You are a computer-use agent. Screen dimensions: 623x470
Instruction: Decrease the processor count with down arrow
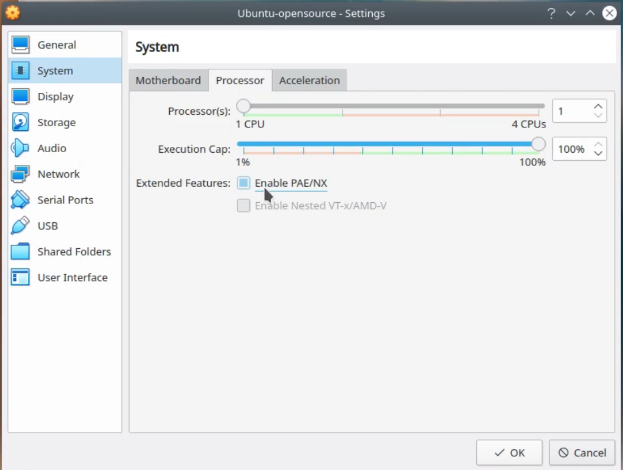point(598,116)
